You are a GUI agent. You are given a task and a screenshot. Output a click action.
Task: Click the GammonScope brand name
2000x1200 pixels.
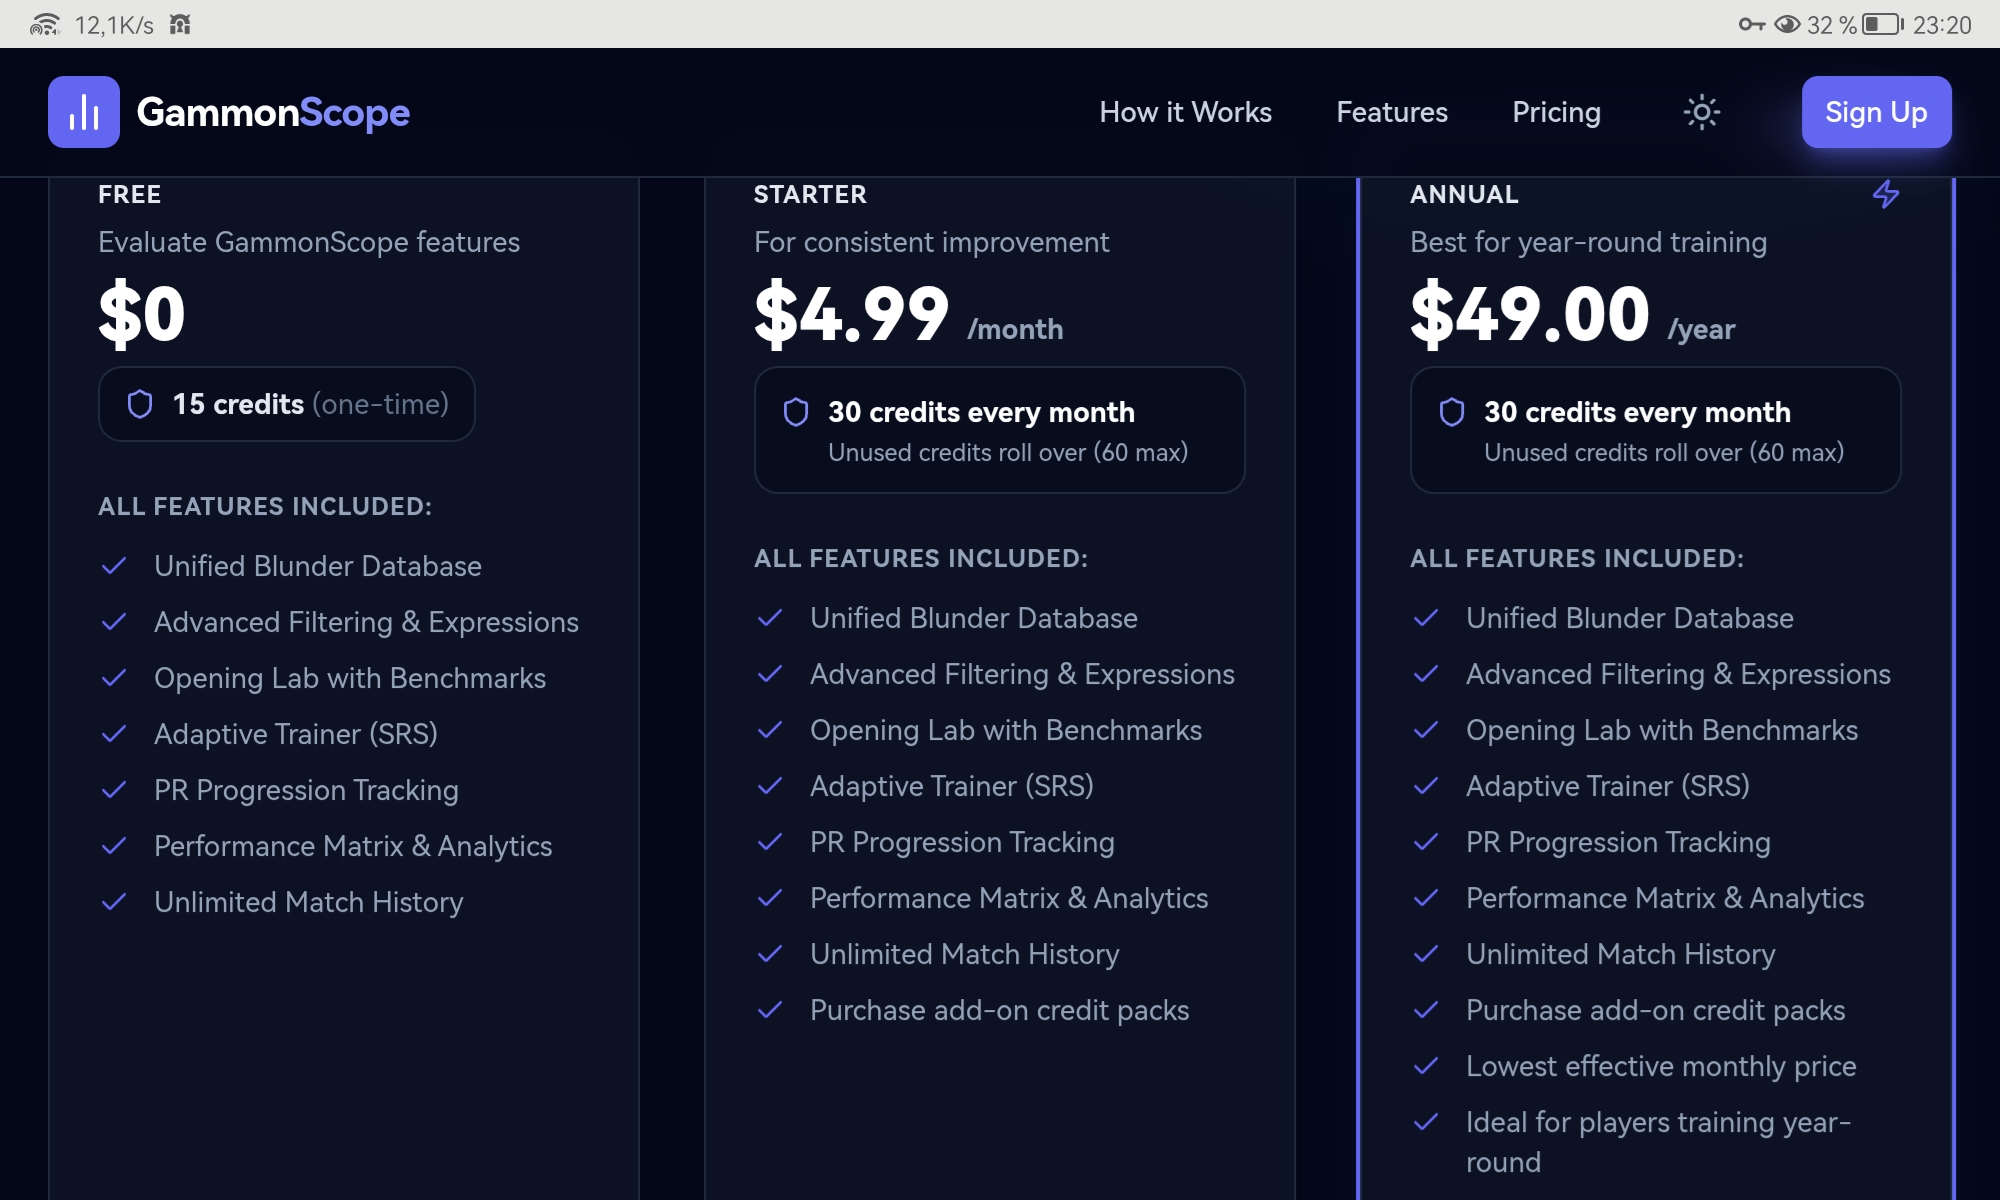tap(273, 112)
